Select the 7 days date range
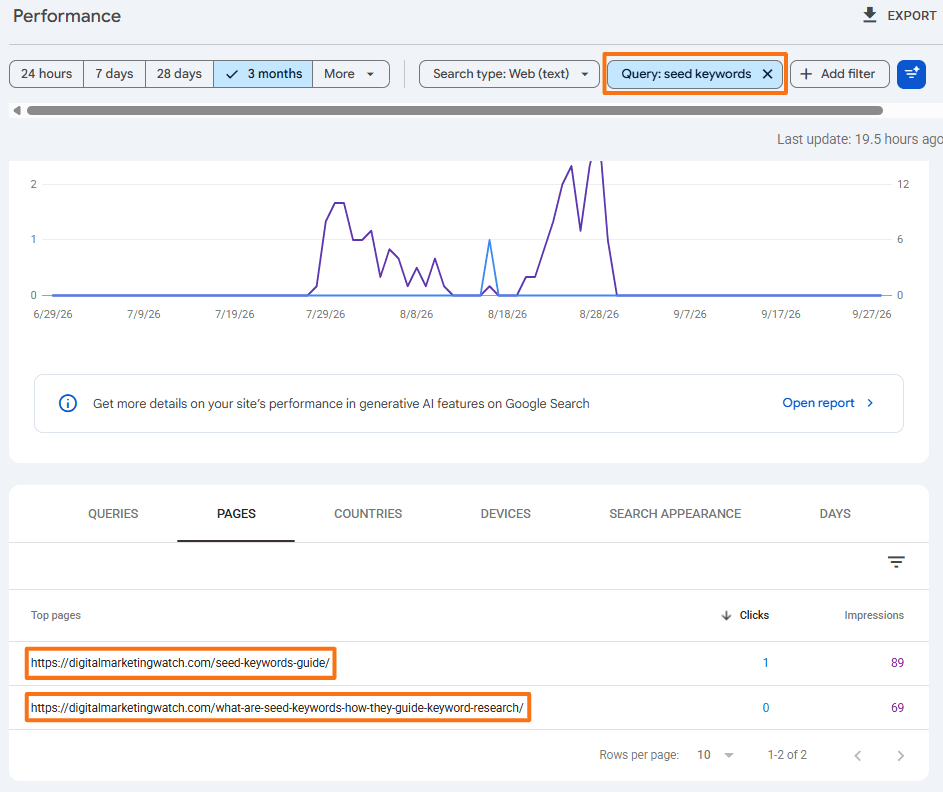 tap(114, 74)
